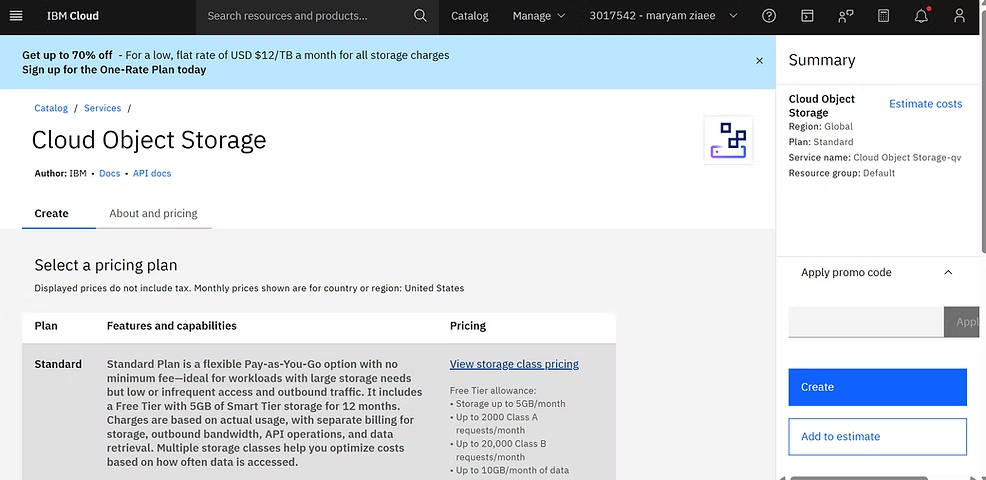Click the search magnifier icon

coord(420,16)
